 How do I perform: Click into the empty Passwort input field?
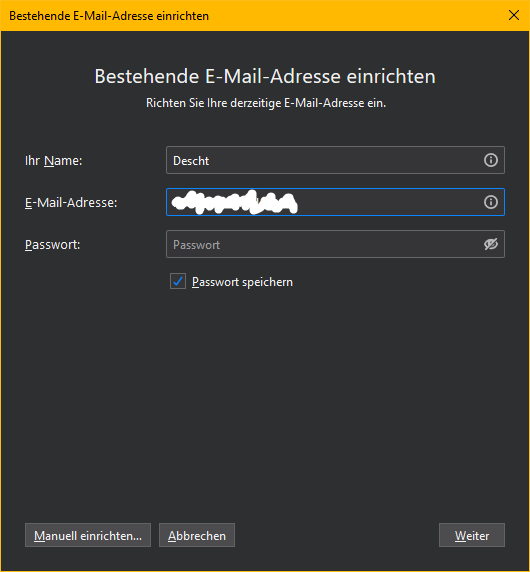click(335, 244)
